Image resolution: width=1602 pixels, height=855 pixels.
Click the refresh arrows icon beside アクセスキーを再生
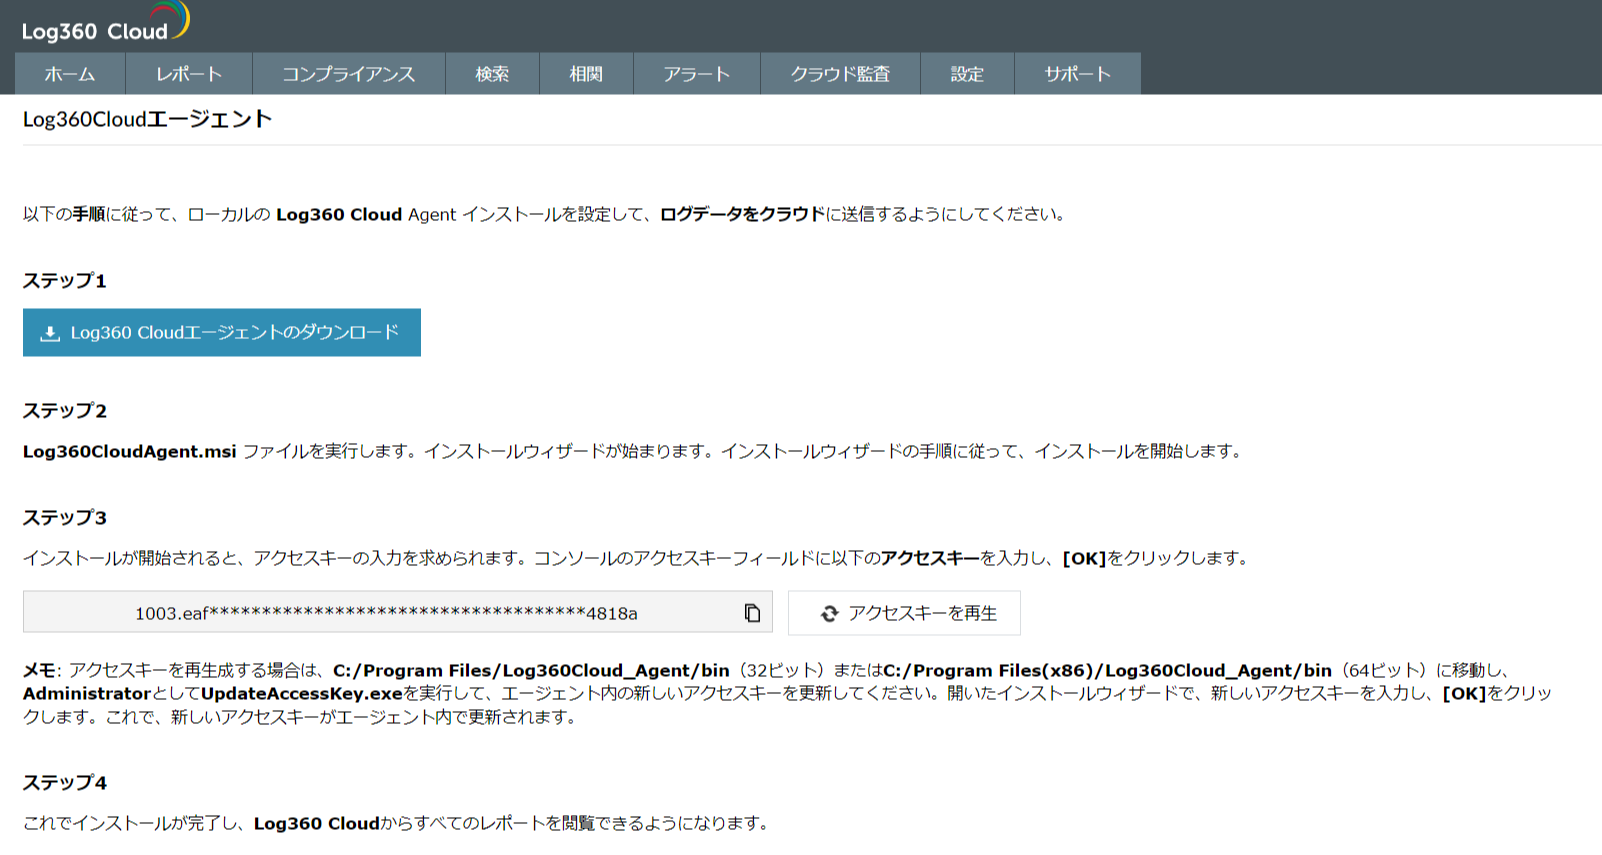point(829,614)
